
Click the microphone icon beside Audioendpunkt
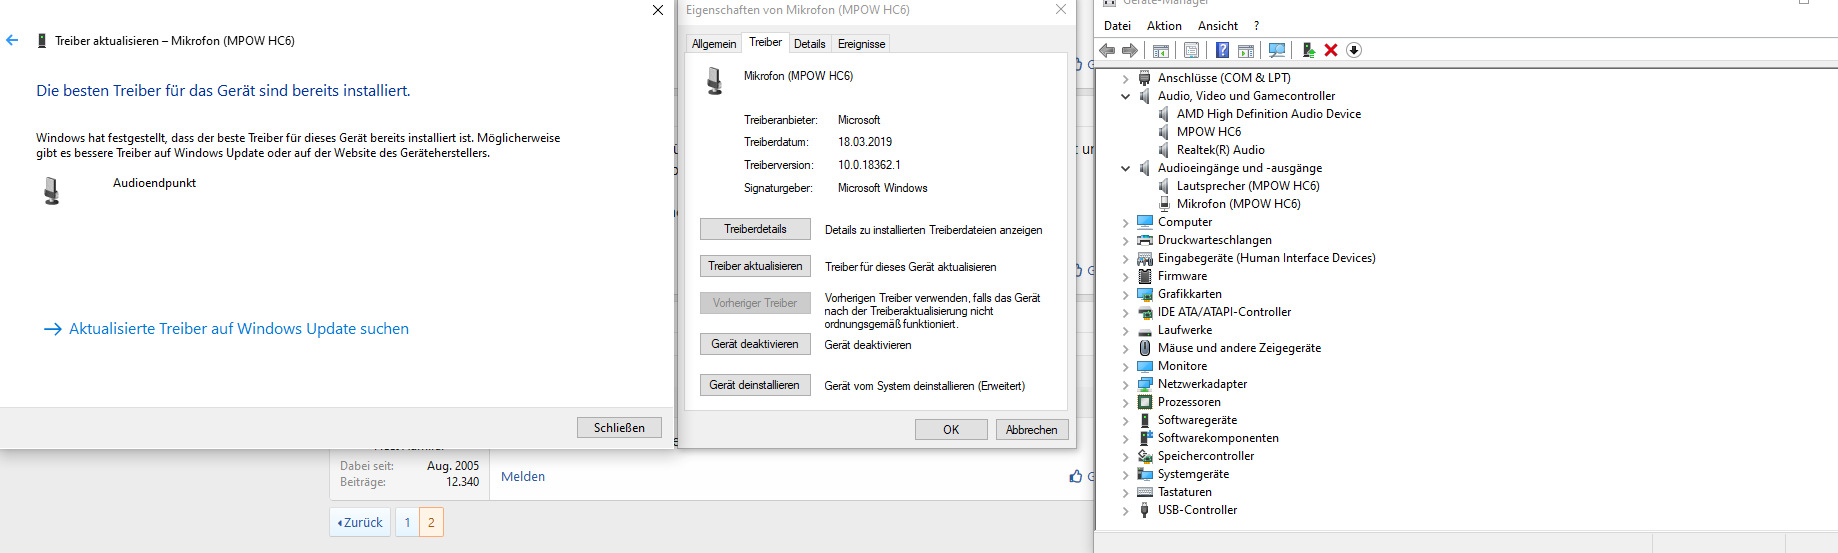(x=52, y=191)
